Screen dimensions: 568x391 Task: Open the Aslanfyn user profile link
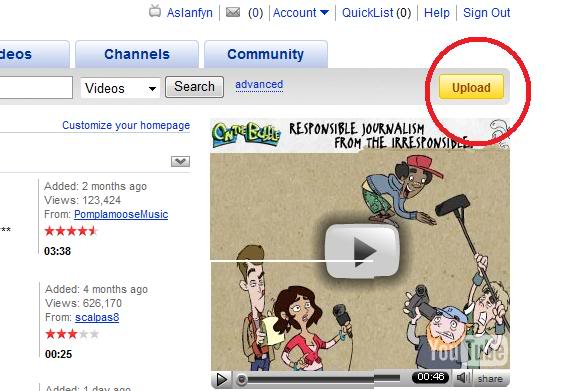coord(189,13)
